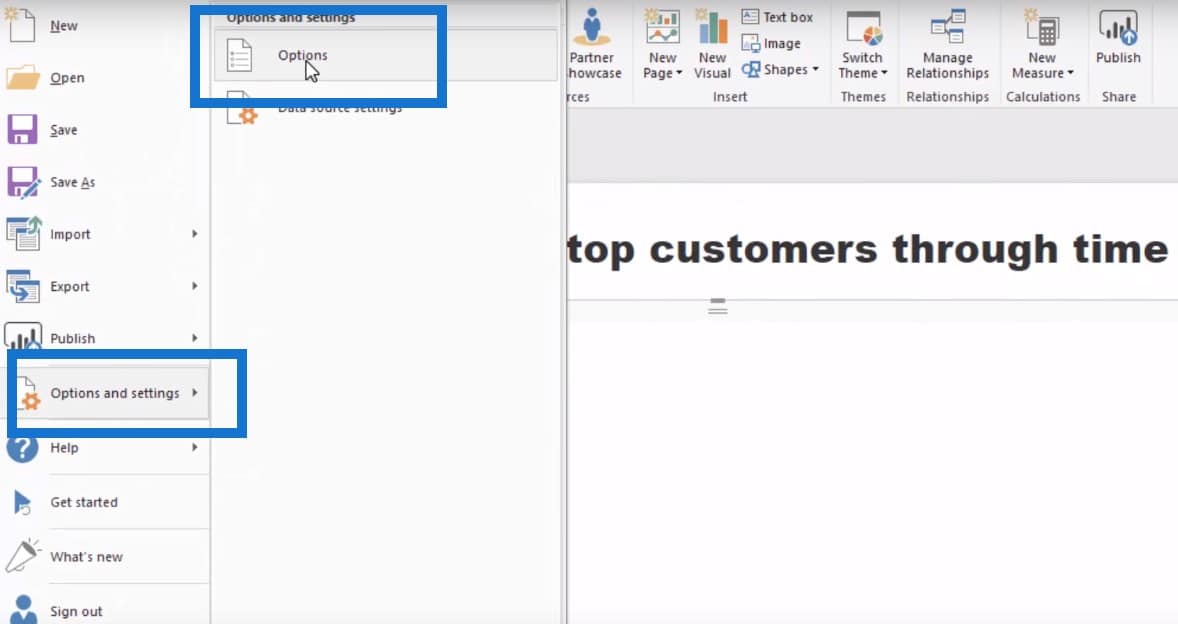Viewport: 1178px width, 624px height.
Task: Click the Help question mark icon
Action: pos(23,448)
